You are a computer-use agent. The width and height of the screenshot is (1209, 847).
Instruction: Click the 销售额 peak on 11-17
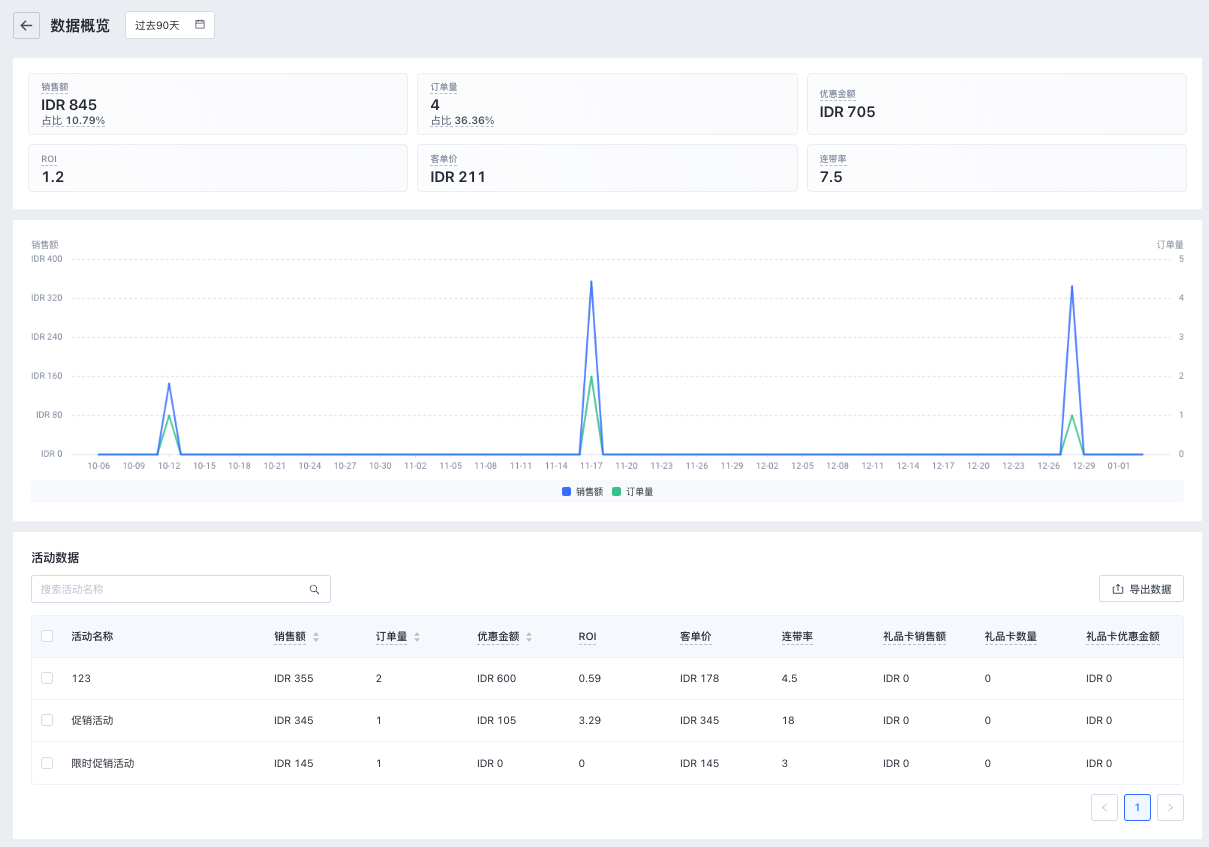(x=591, y=282)
